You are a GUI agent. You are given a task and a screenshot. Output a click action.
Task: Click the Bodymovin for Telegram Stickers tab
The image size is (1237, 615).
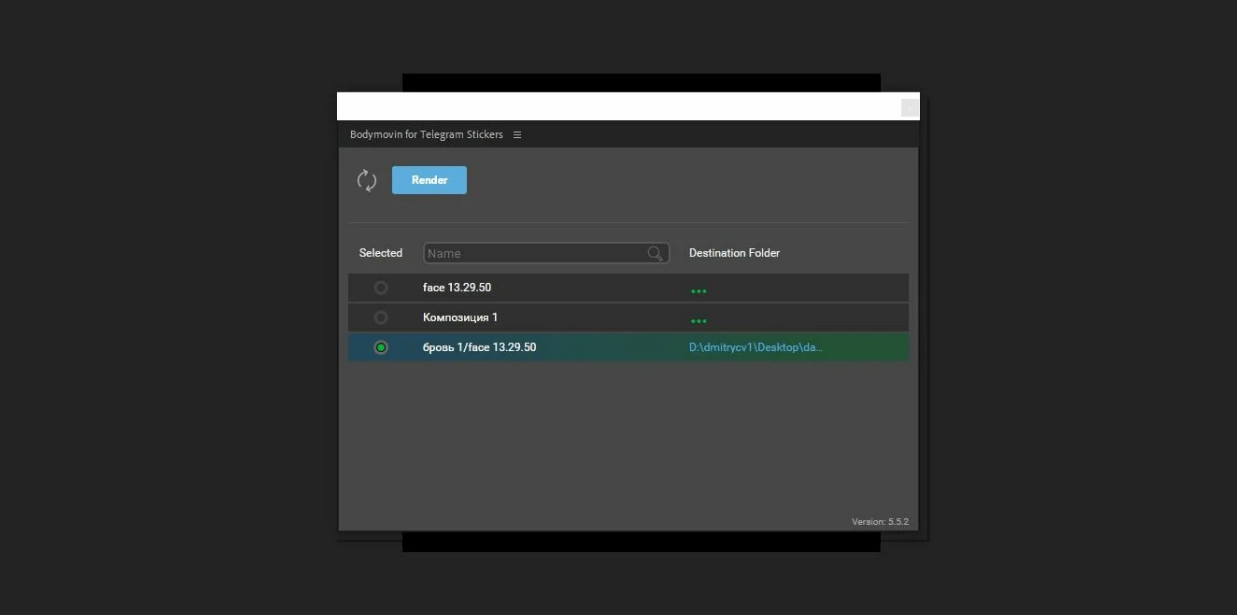[x=426, y=135]
